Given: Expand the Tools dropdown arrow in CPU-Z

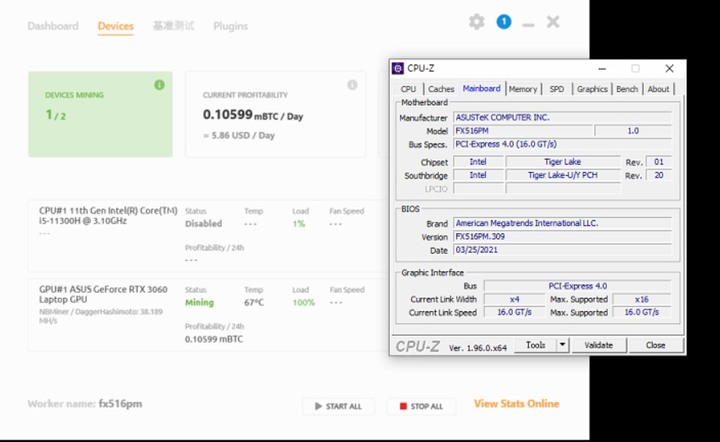Looking at the screenshot, I should tap(563, 345).
